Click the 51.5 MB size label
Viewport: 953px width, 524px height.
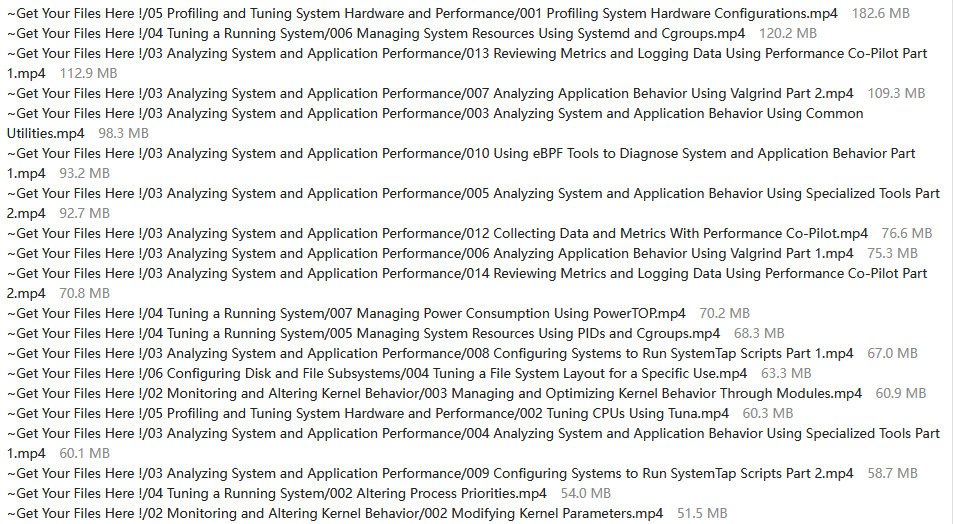[x=702, y=514]
